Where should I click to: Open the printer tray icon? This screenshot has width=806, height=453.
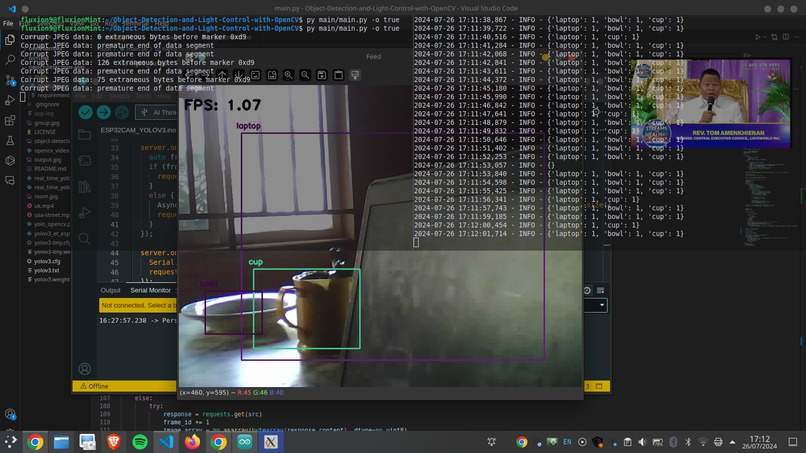718,442
